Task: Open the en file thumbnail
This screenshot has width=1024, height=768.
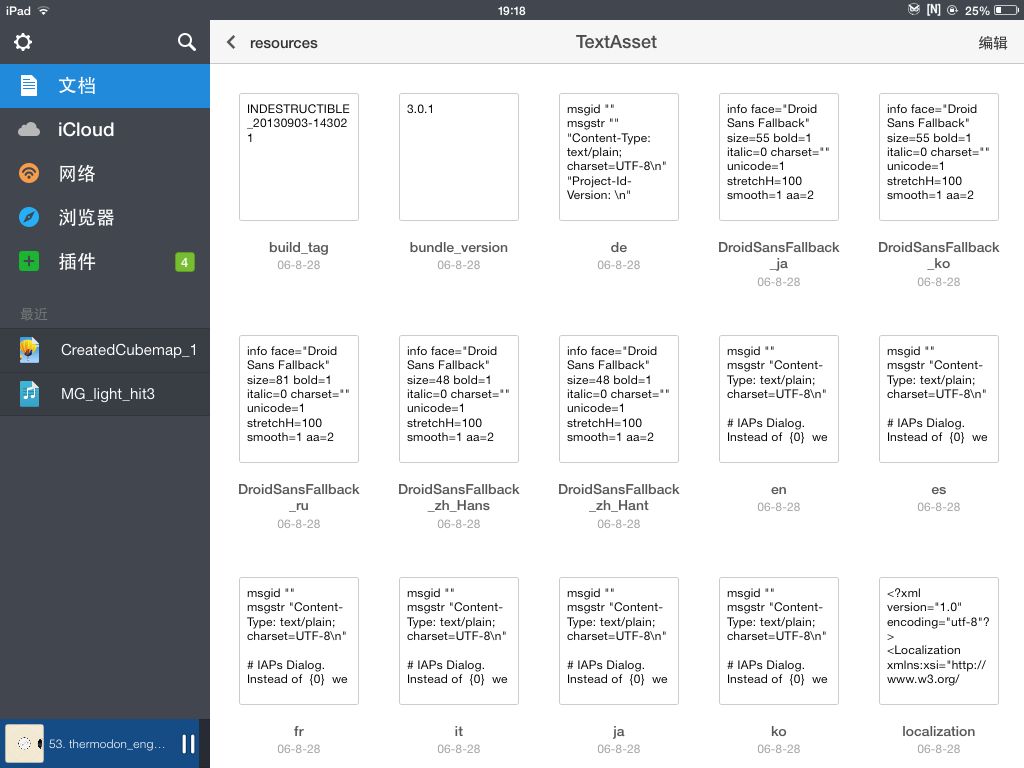Action: click(x=778, y=399)
